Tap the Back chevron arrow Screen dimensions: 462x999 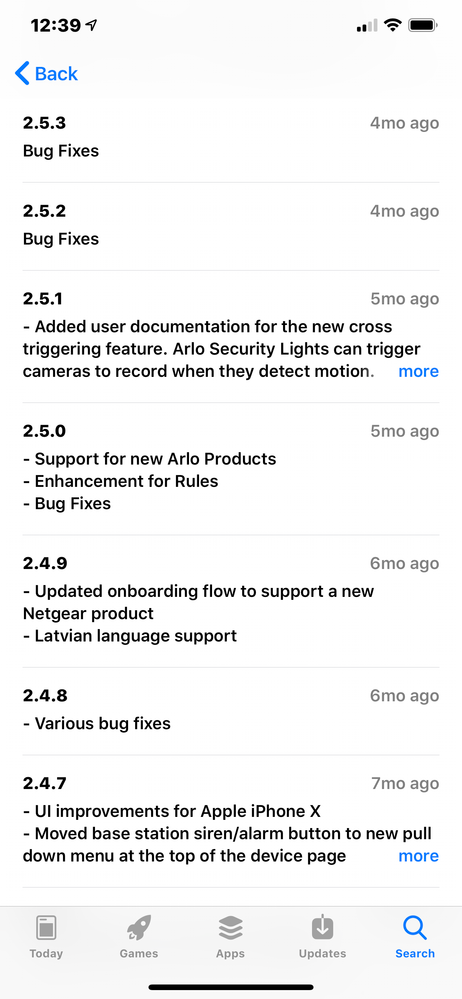[x=22, y=74]
